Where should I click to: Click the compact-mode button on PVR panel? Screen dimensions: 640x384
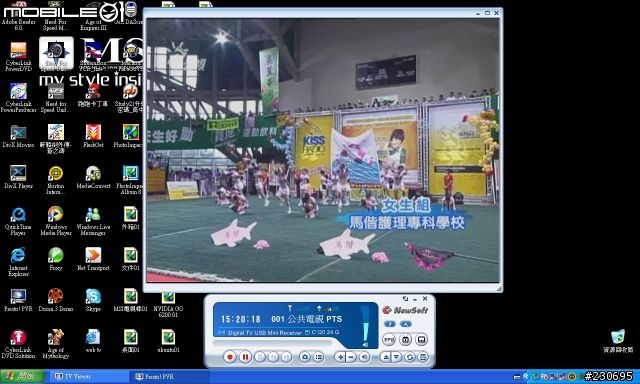[405, 299]
